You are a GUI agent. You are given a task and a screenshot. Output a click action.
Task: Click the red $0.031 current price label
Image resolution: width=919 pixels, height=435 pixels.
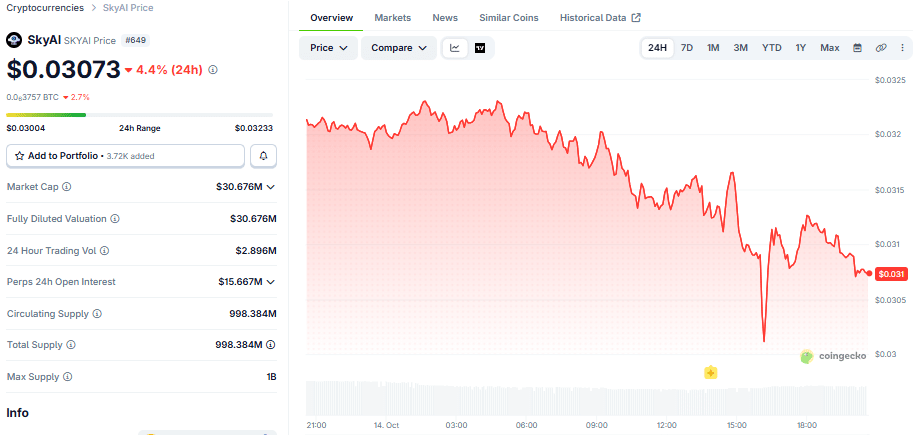[891, 274]
